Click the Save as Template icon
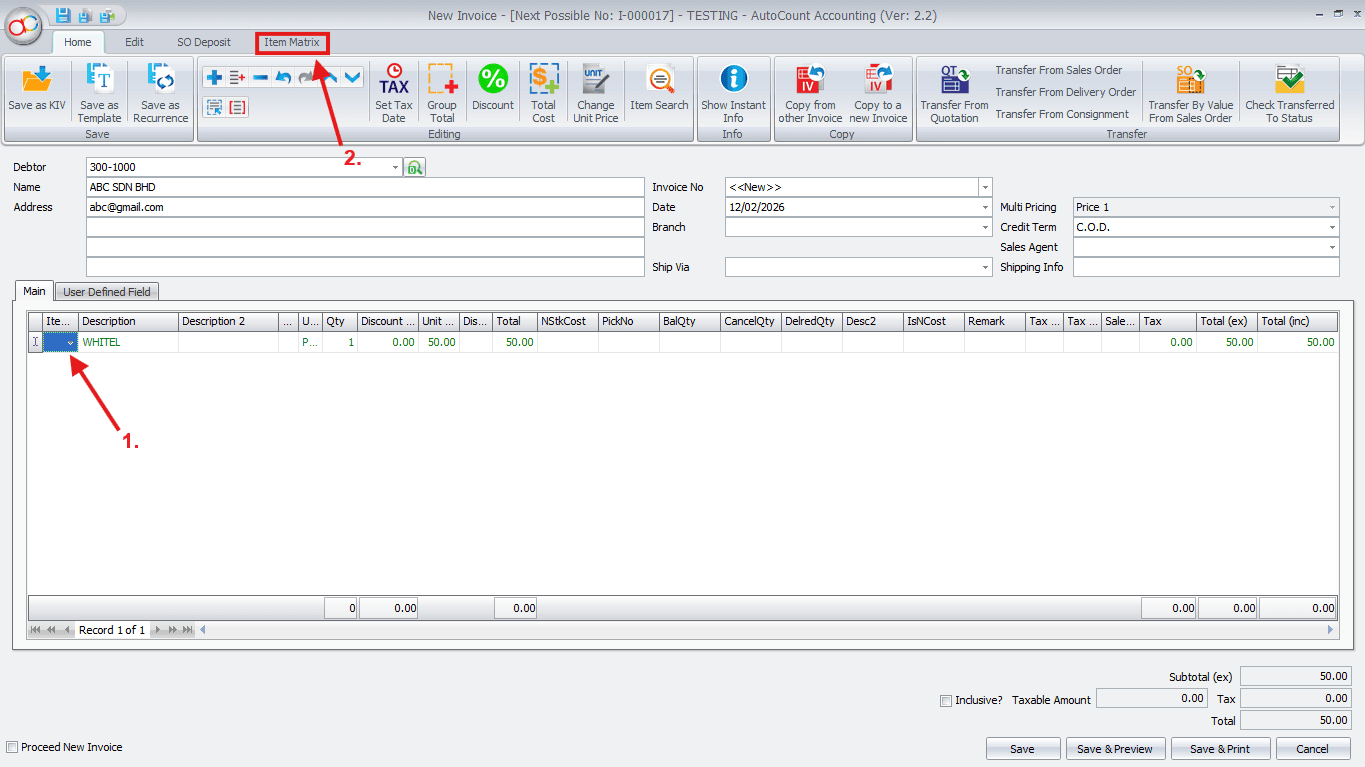The image size is (1365, 767). [99, 81]
